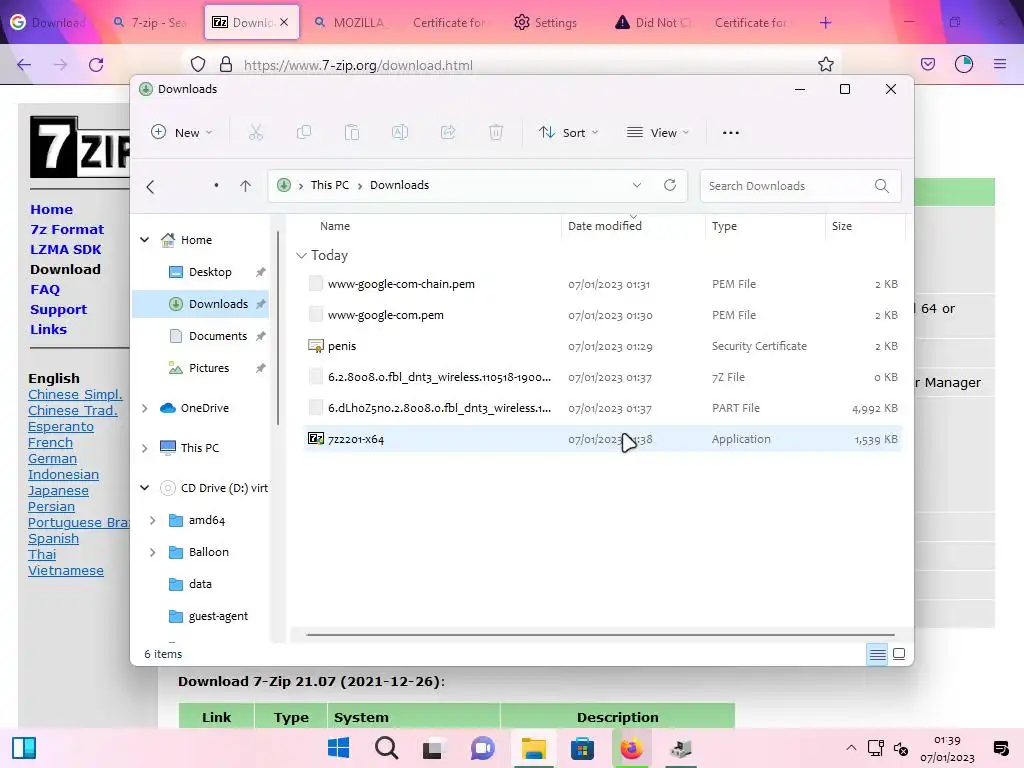Click the Share icon in Explorer toolbar
The image size is (1024, 768).
[448, 133]
